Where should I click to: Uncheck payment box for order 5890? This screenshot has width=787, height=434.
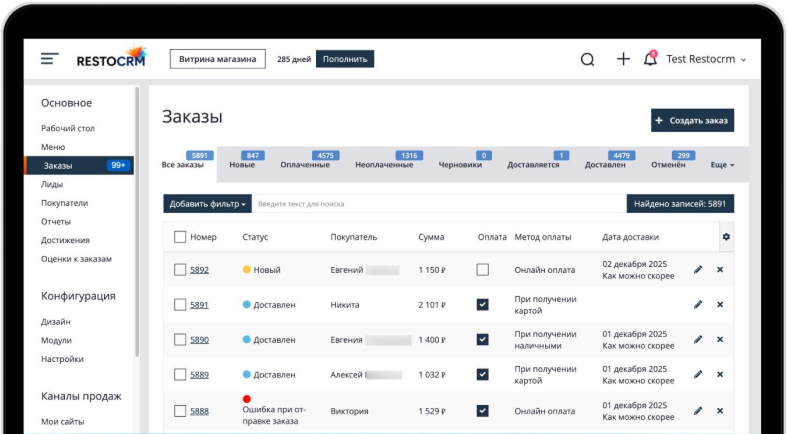pos(482,340)
